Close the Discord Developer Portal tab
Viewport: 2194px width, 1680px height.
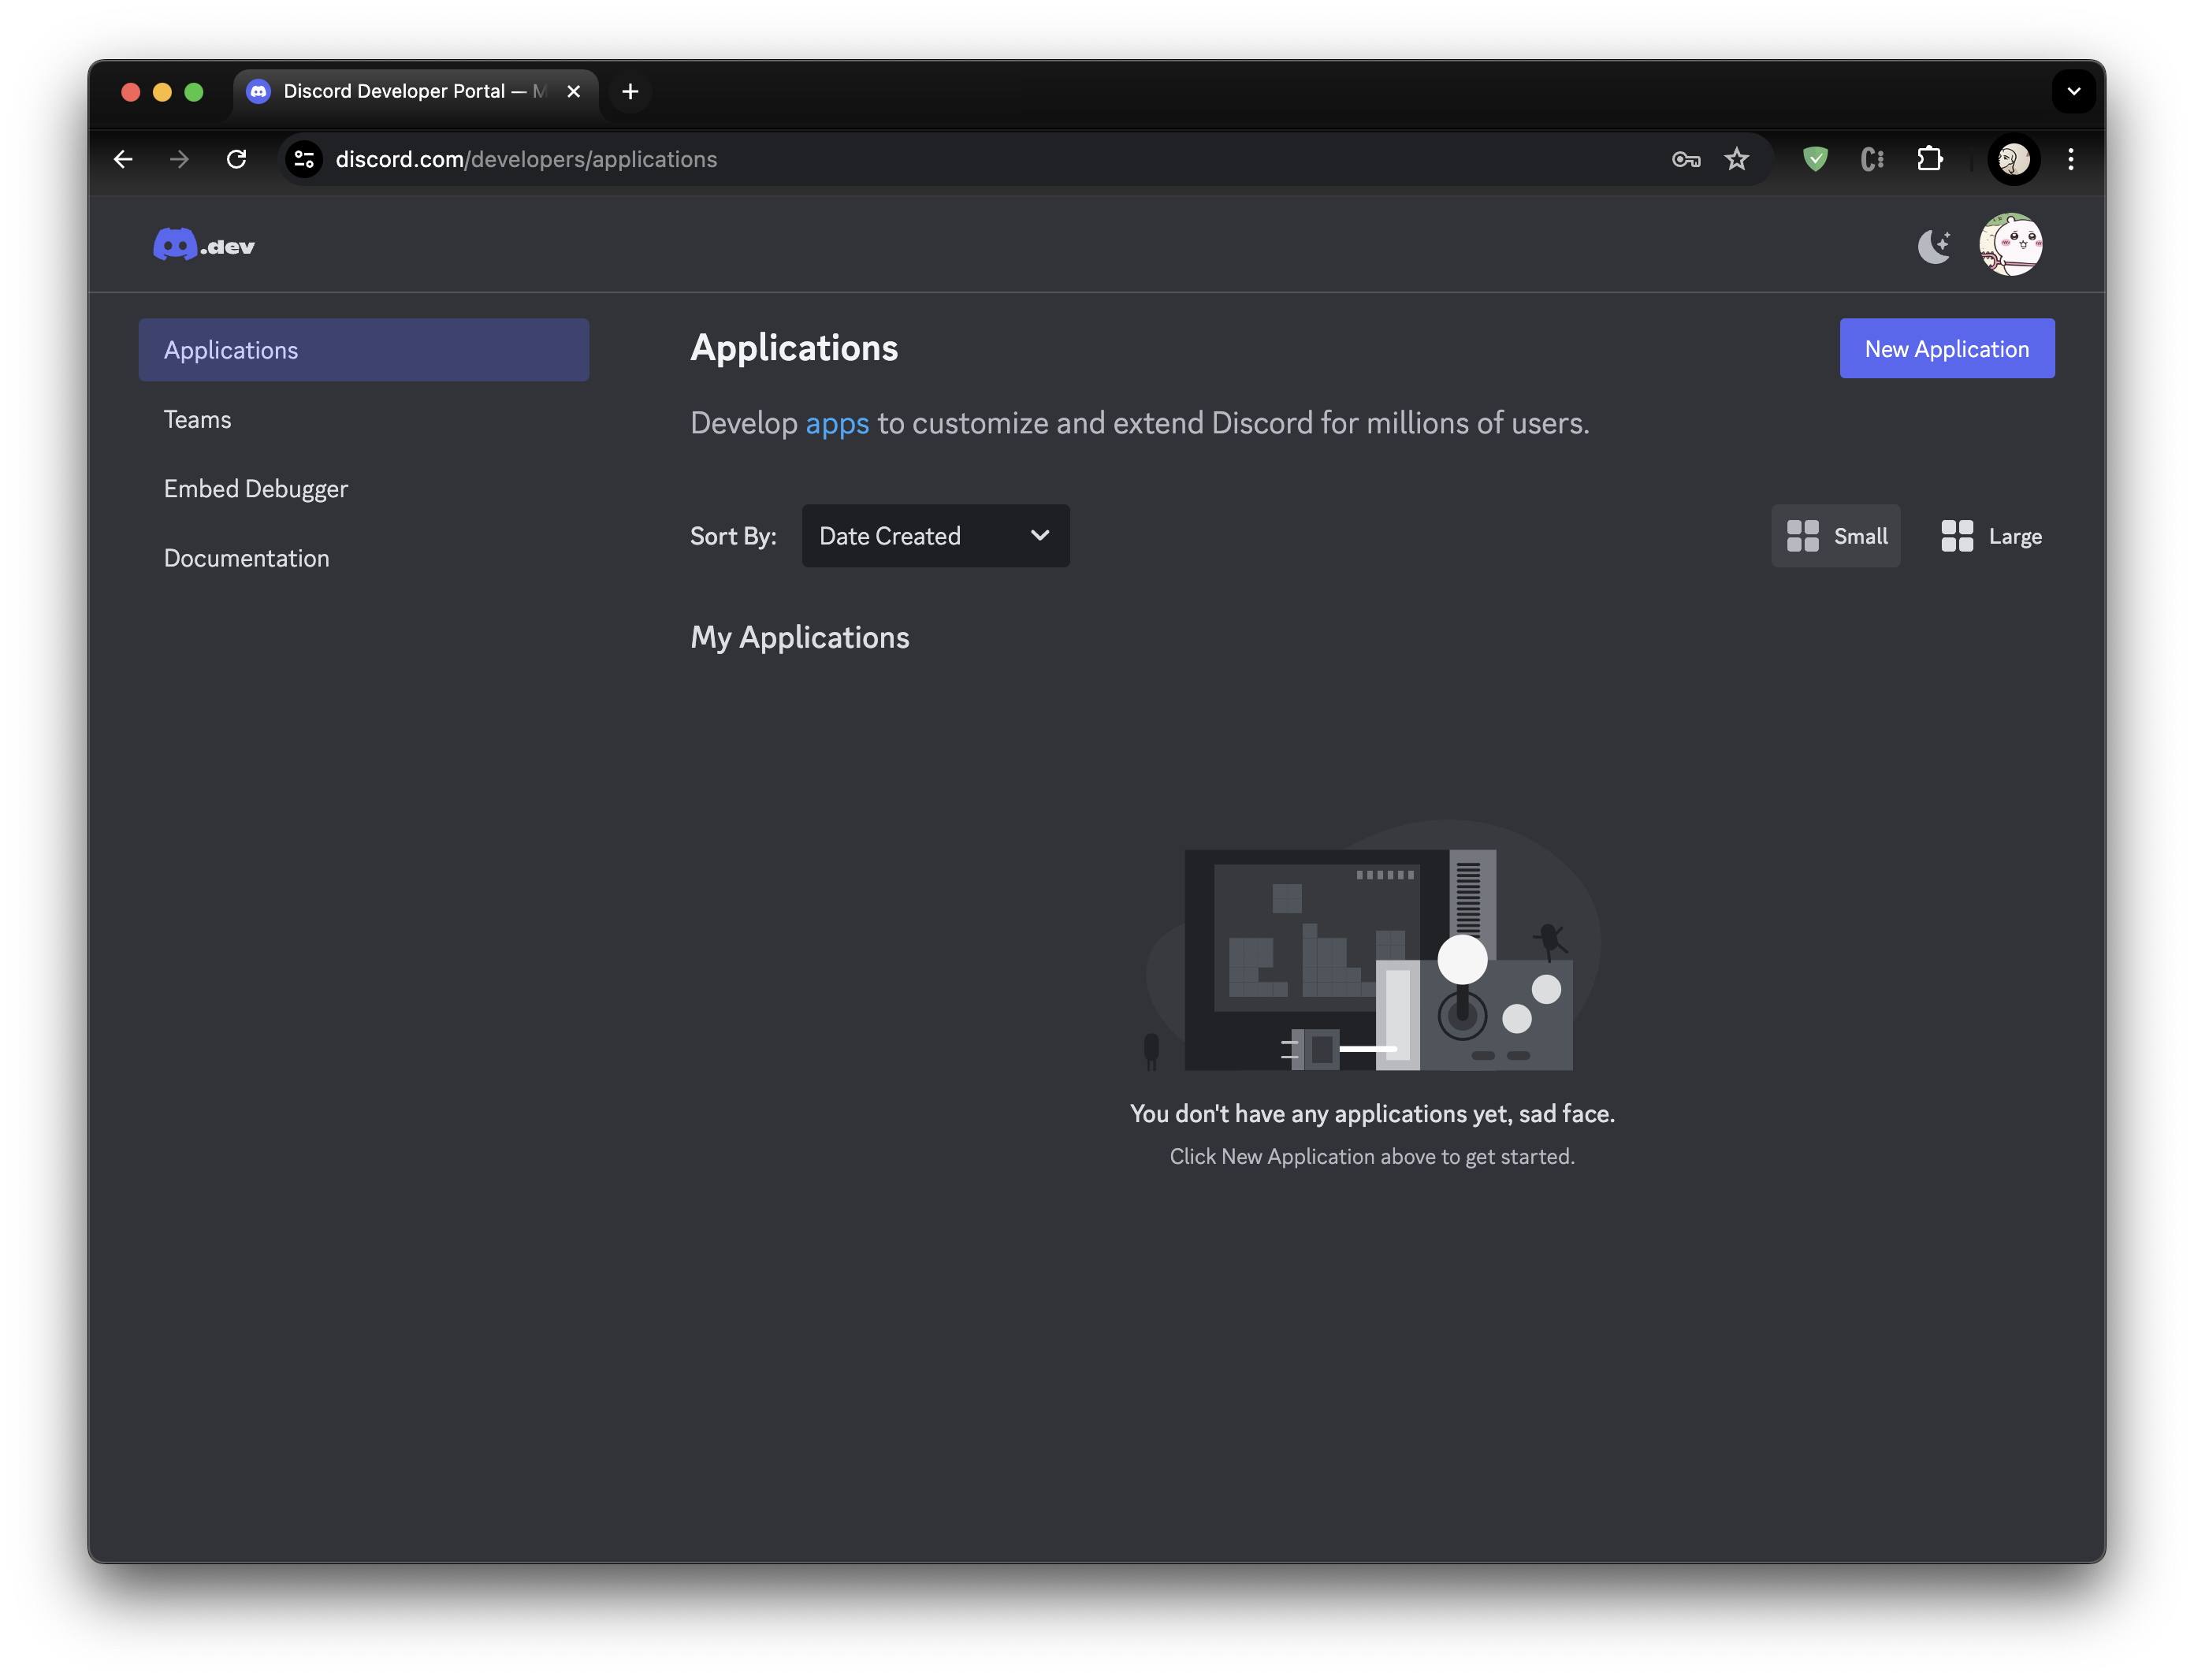(x=574, y=92)
